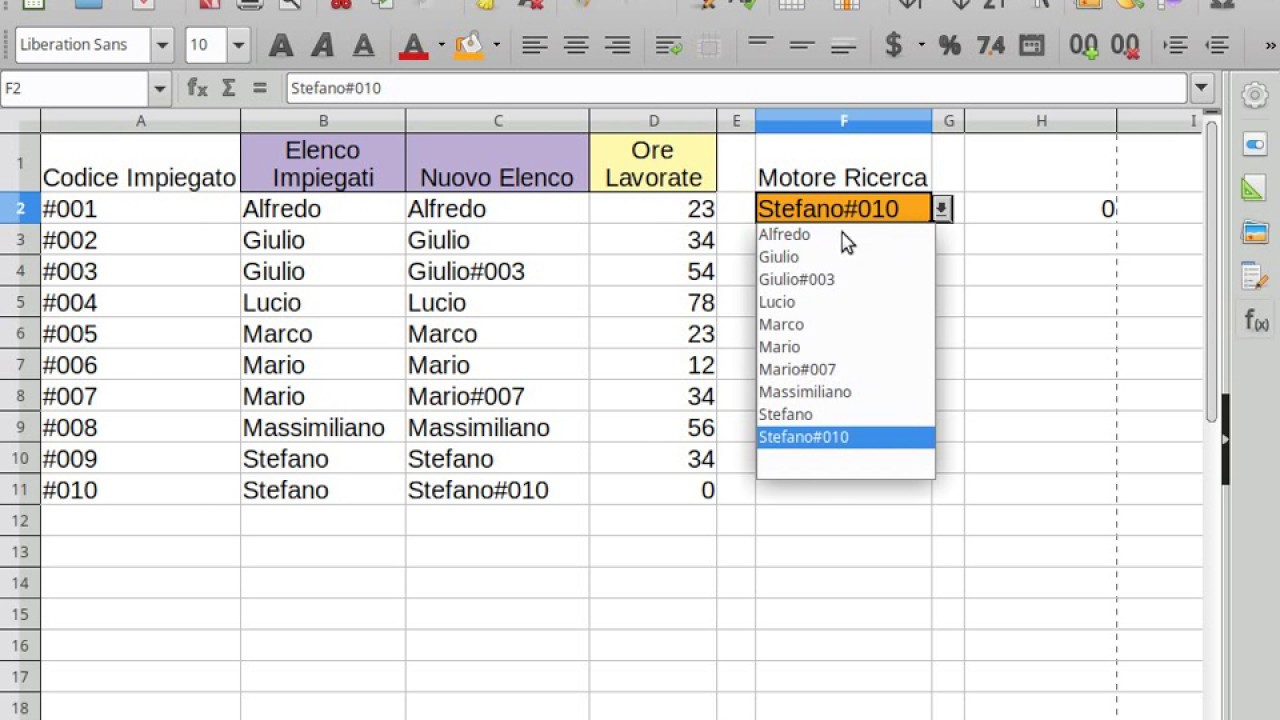Viewport: 1280px width, 720px height.
Task: Click the Select All corner box
Action: pos(20,121)
